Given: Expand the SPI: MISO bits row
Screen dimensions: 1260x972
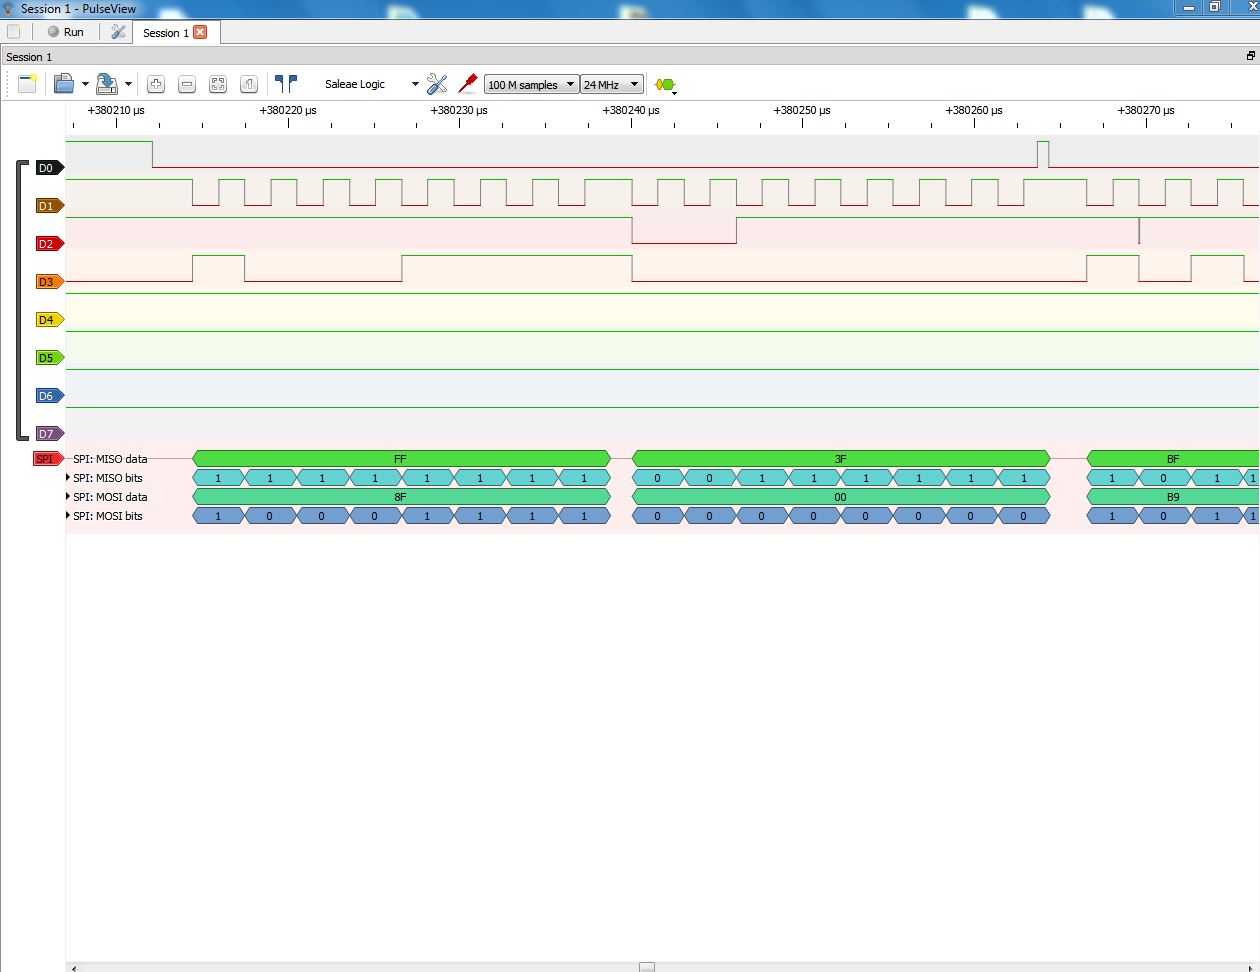Looking at the screenshot, I should click(68, 478).
